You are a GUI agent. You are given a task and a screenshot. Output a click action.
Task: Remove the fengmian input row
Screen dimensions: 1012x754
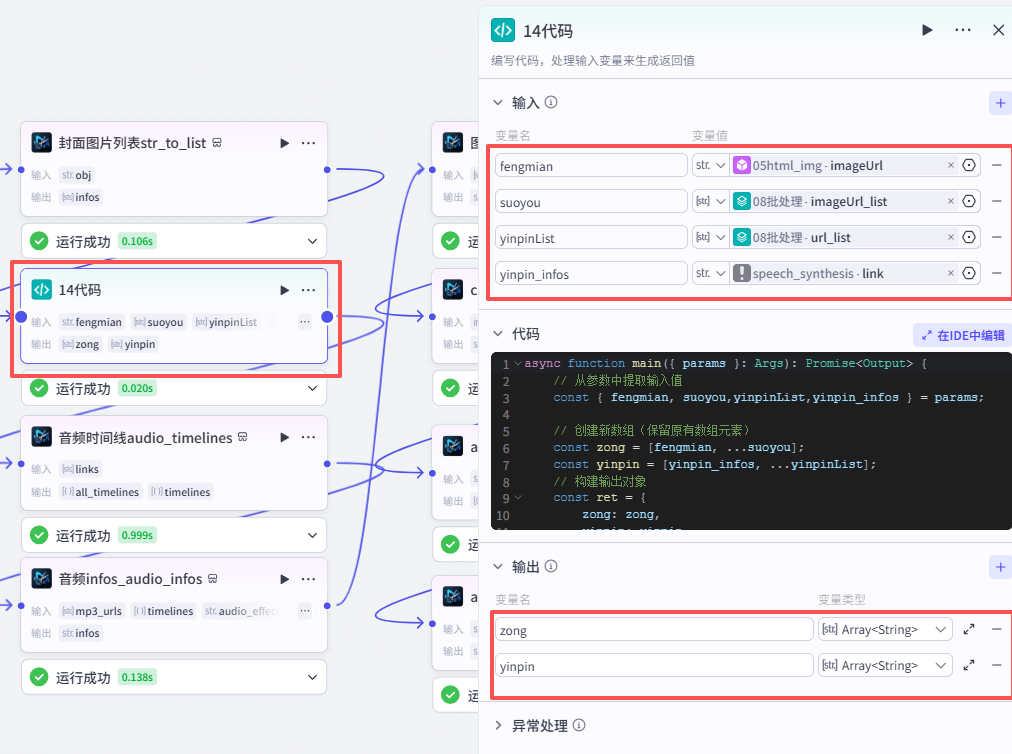(x=997, y=166)
